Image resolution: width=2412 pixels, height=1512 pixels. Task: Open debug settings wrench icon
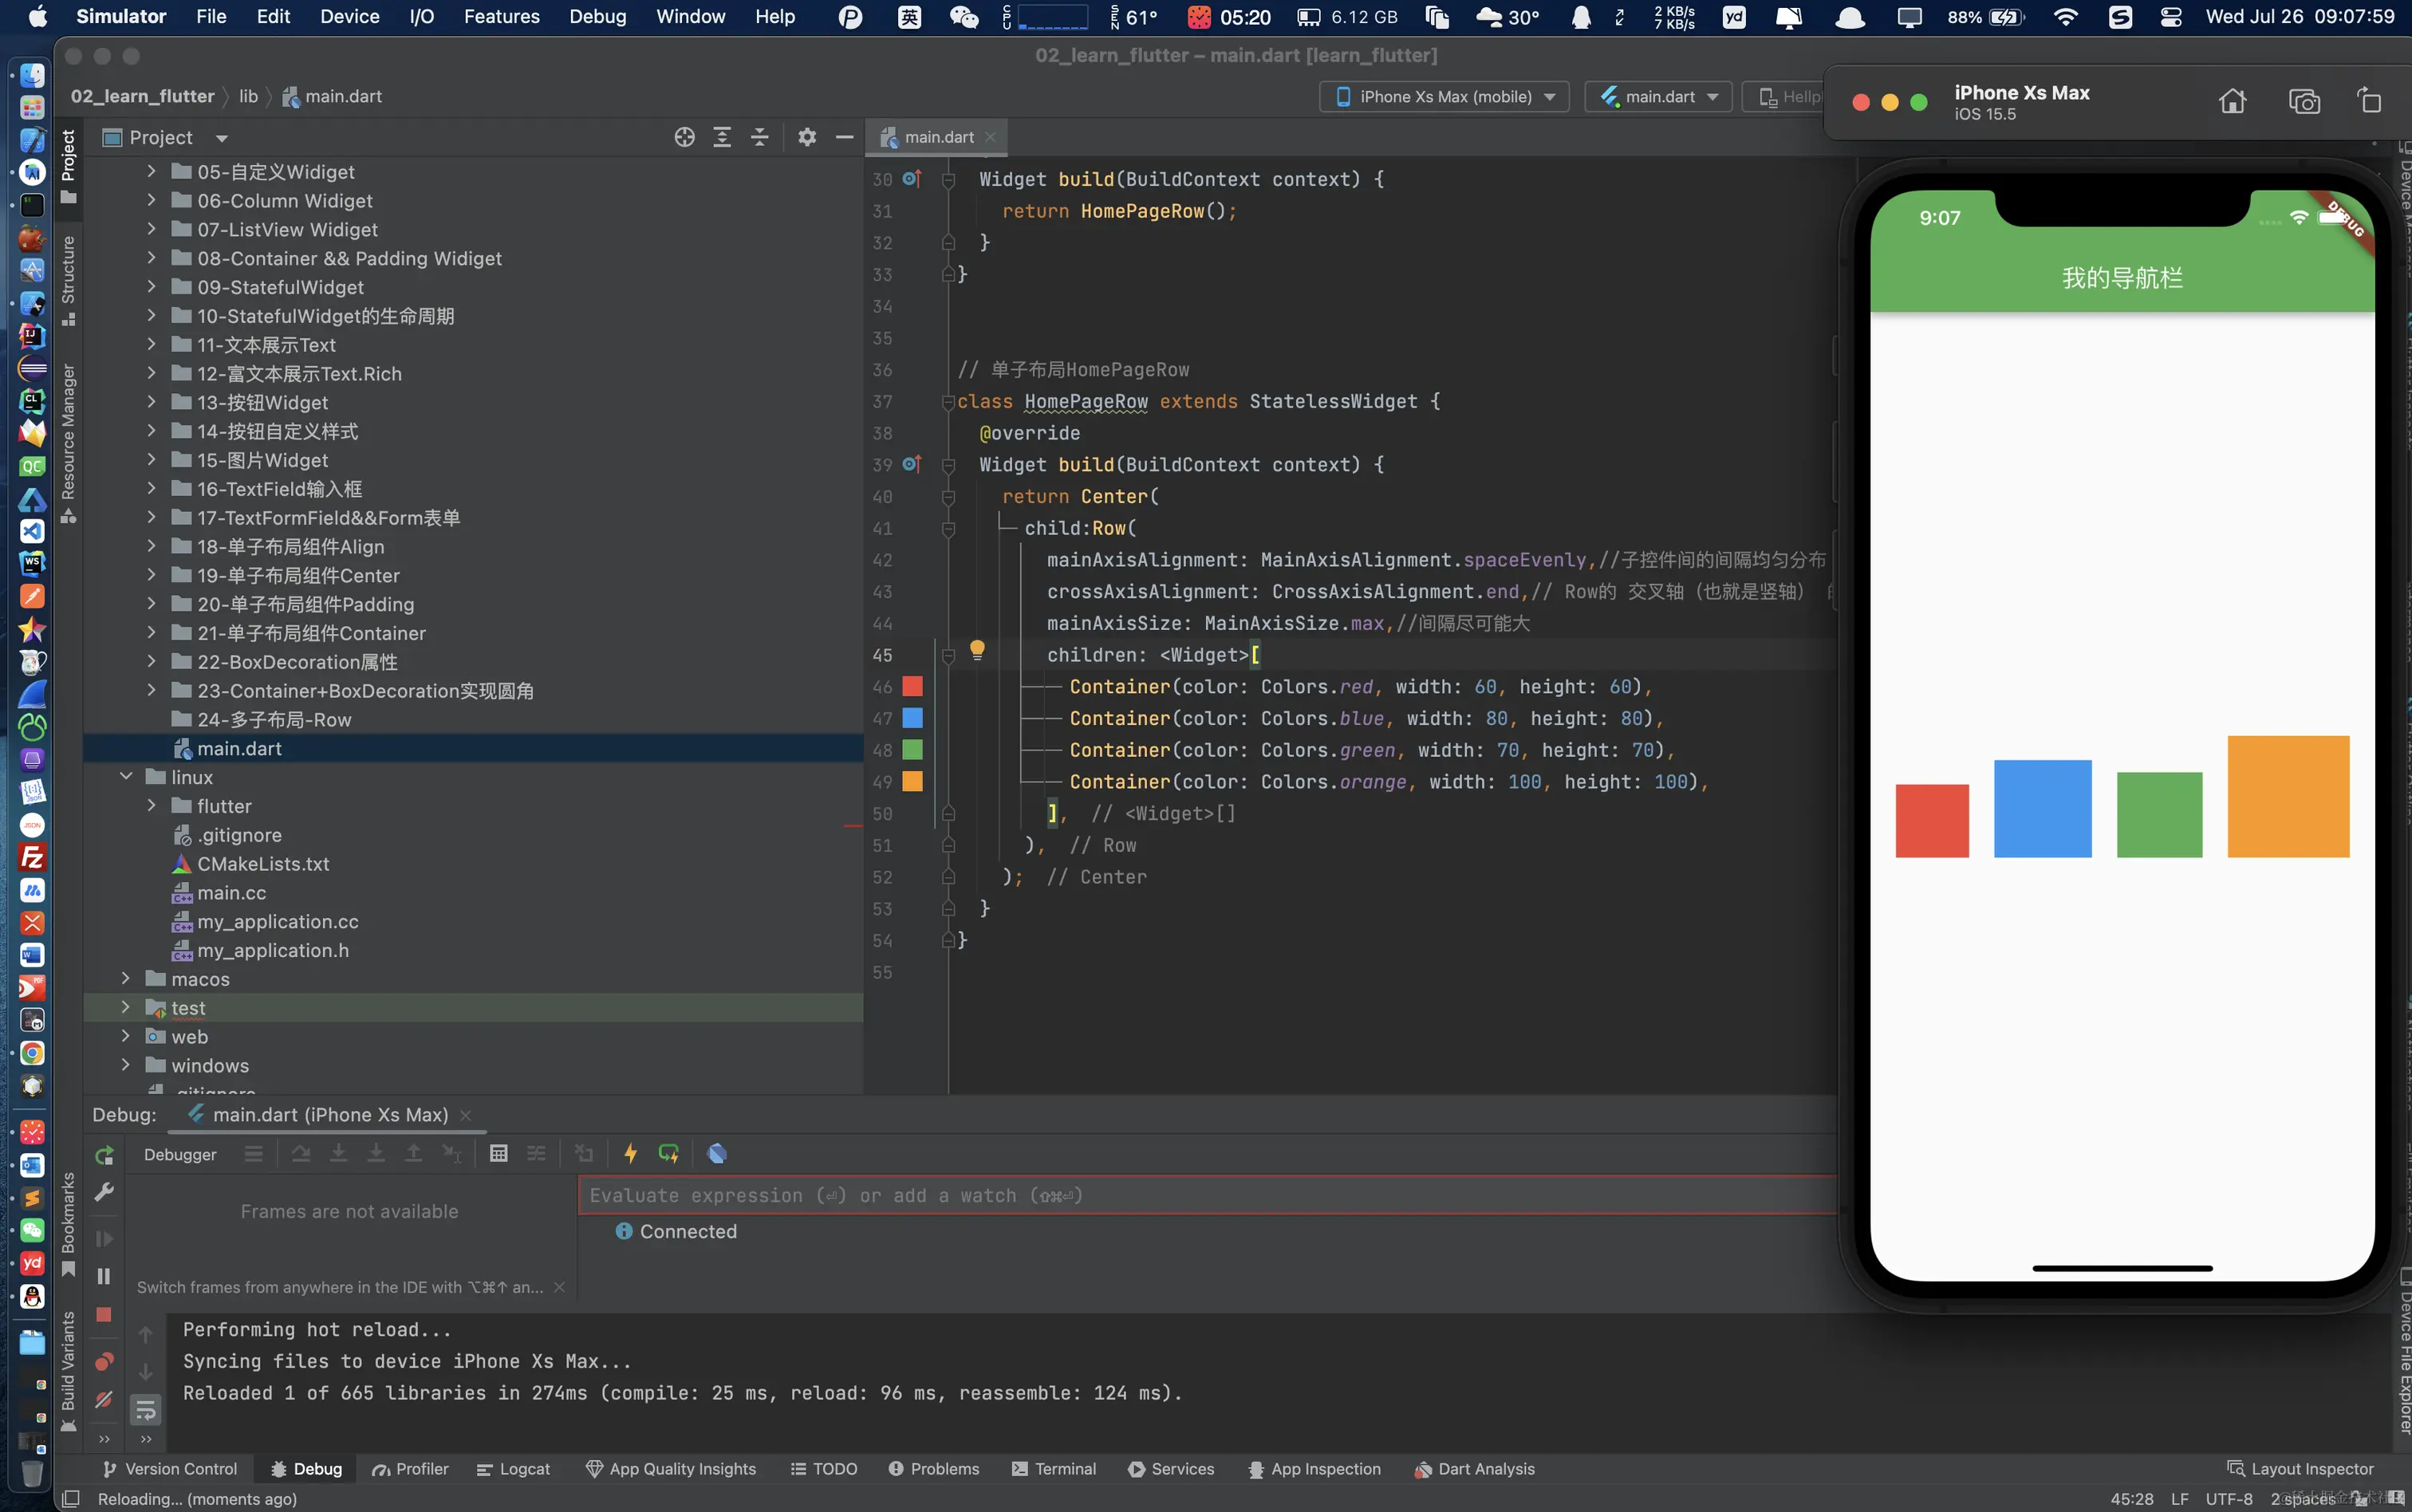click(104, 1192)
